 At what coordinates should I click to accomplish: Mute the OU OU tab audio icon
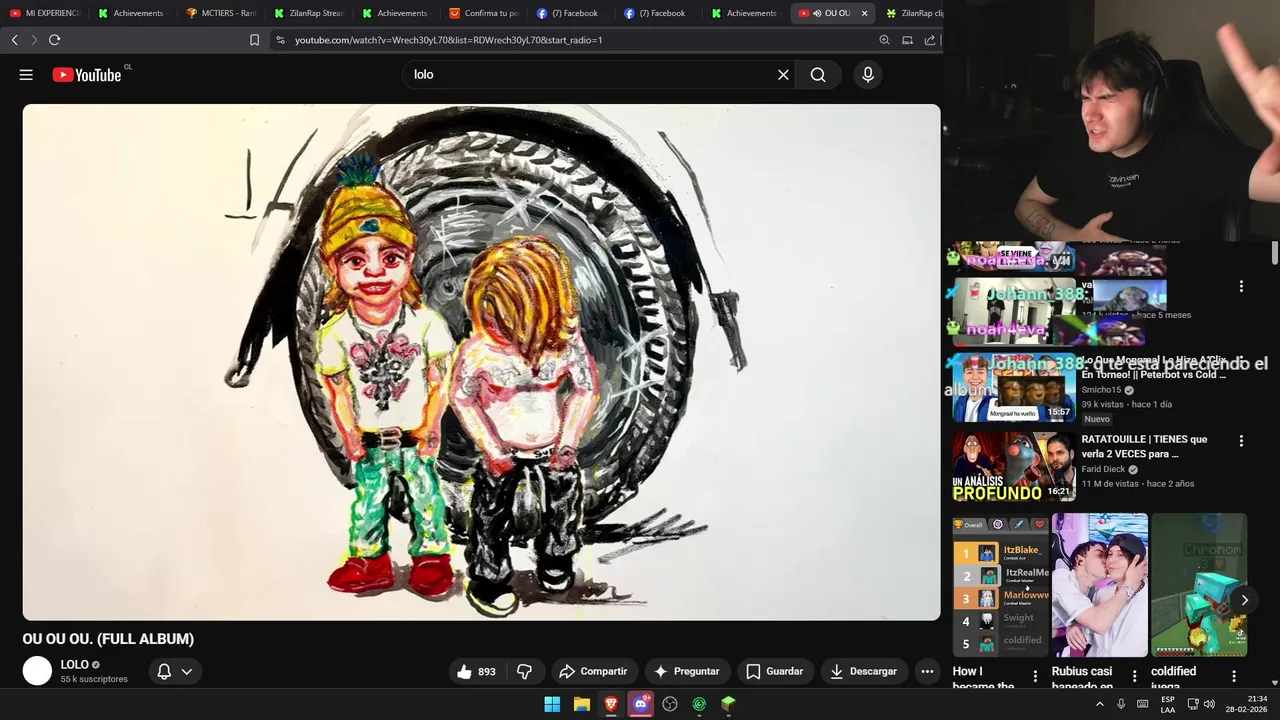(x=817, y=13)
